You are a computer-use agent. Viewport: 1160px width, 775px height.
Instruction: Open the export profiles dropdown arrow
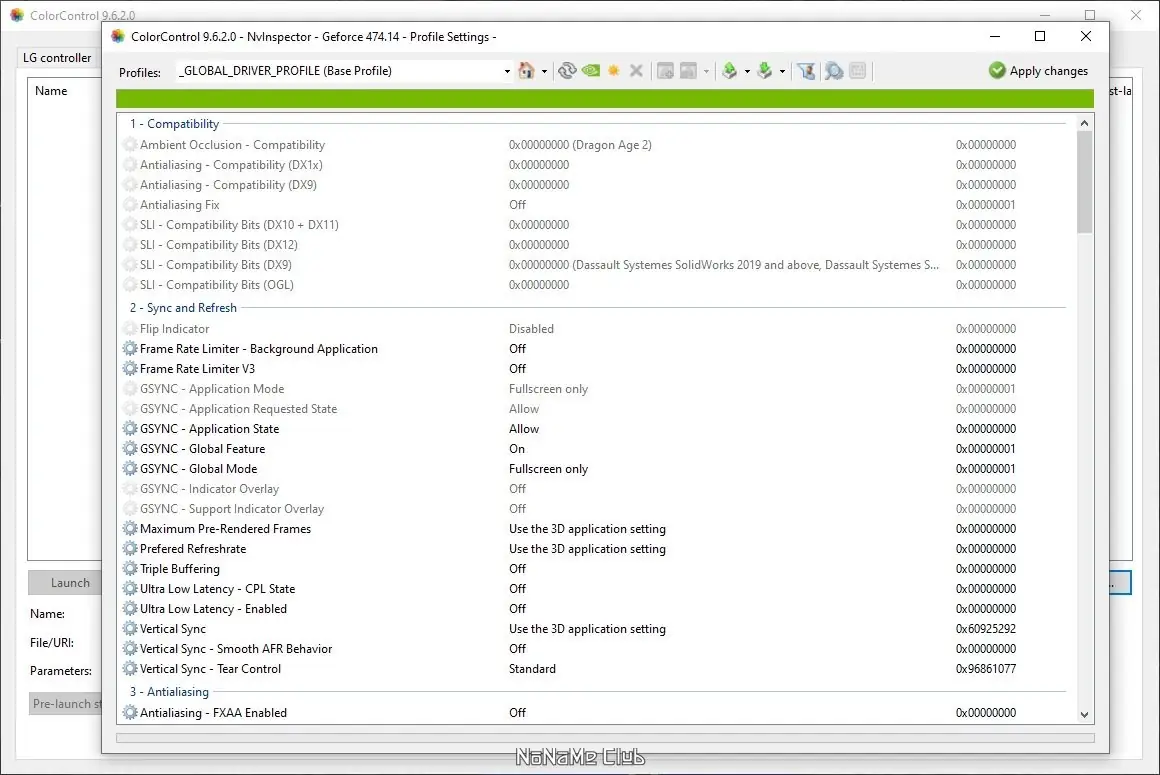pos(747,72)
